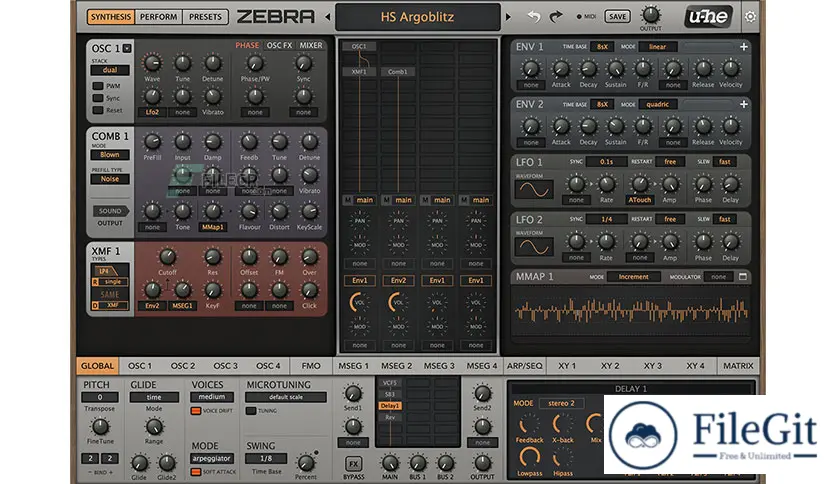This screenshot has width=836, height=484.
Task: Open COMB 1 mode Blown selector
Action: [x=110, y=155]
